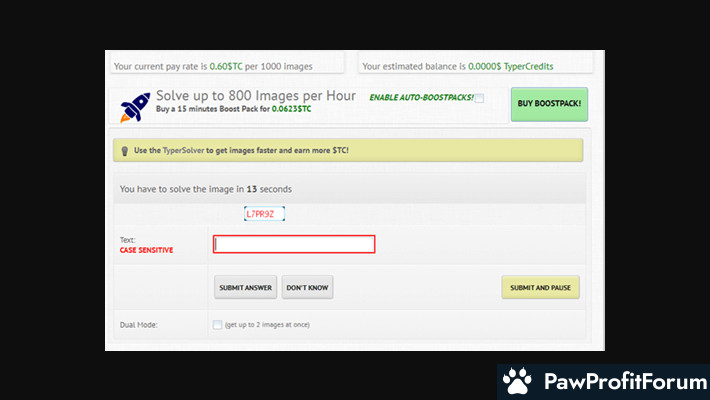Click the Submit and Pause button
This screenshot has width=710, height=400.
coord(540,287)
